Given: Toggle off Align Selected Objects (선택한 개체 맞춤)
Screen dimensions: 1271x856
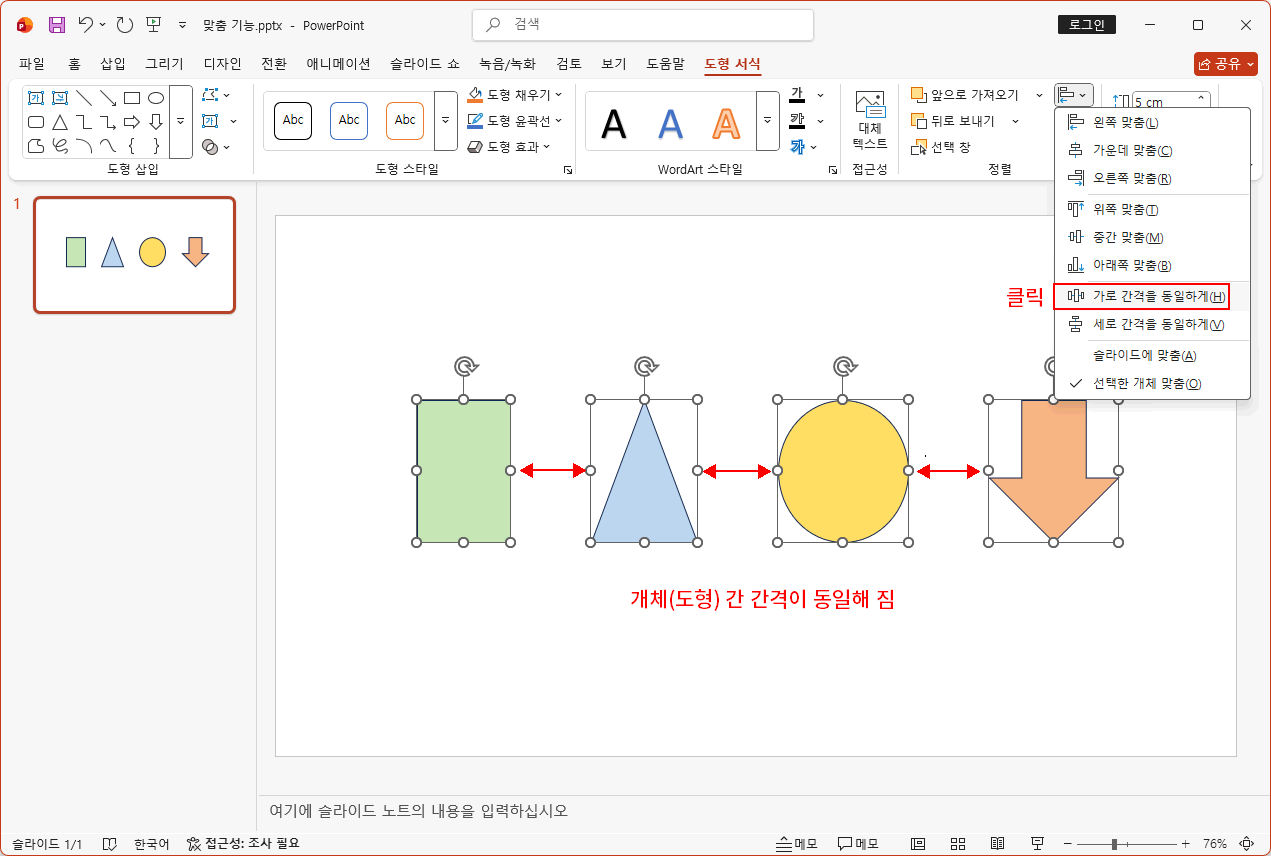Looking at the screenshot, I should coord(1150,382).
